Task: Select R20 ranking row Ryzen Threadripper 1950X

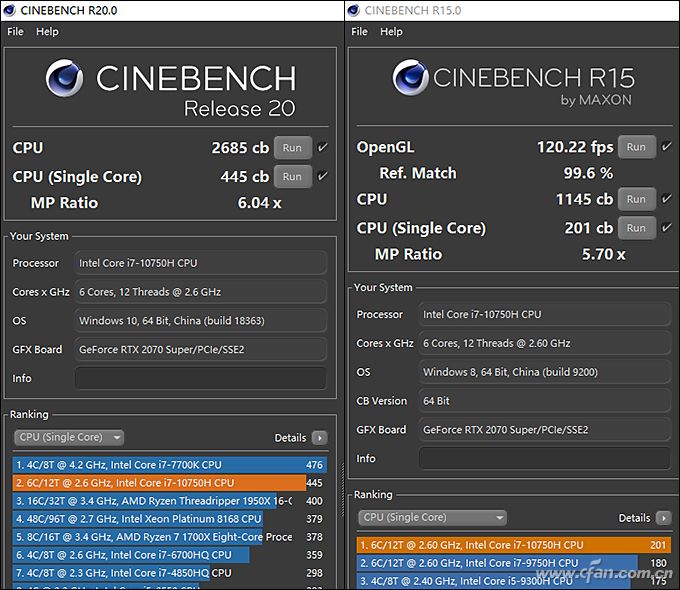Action: [x=170, y=501]
